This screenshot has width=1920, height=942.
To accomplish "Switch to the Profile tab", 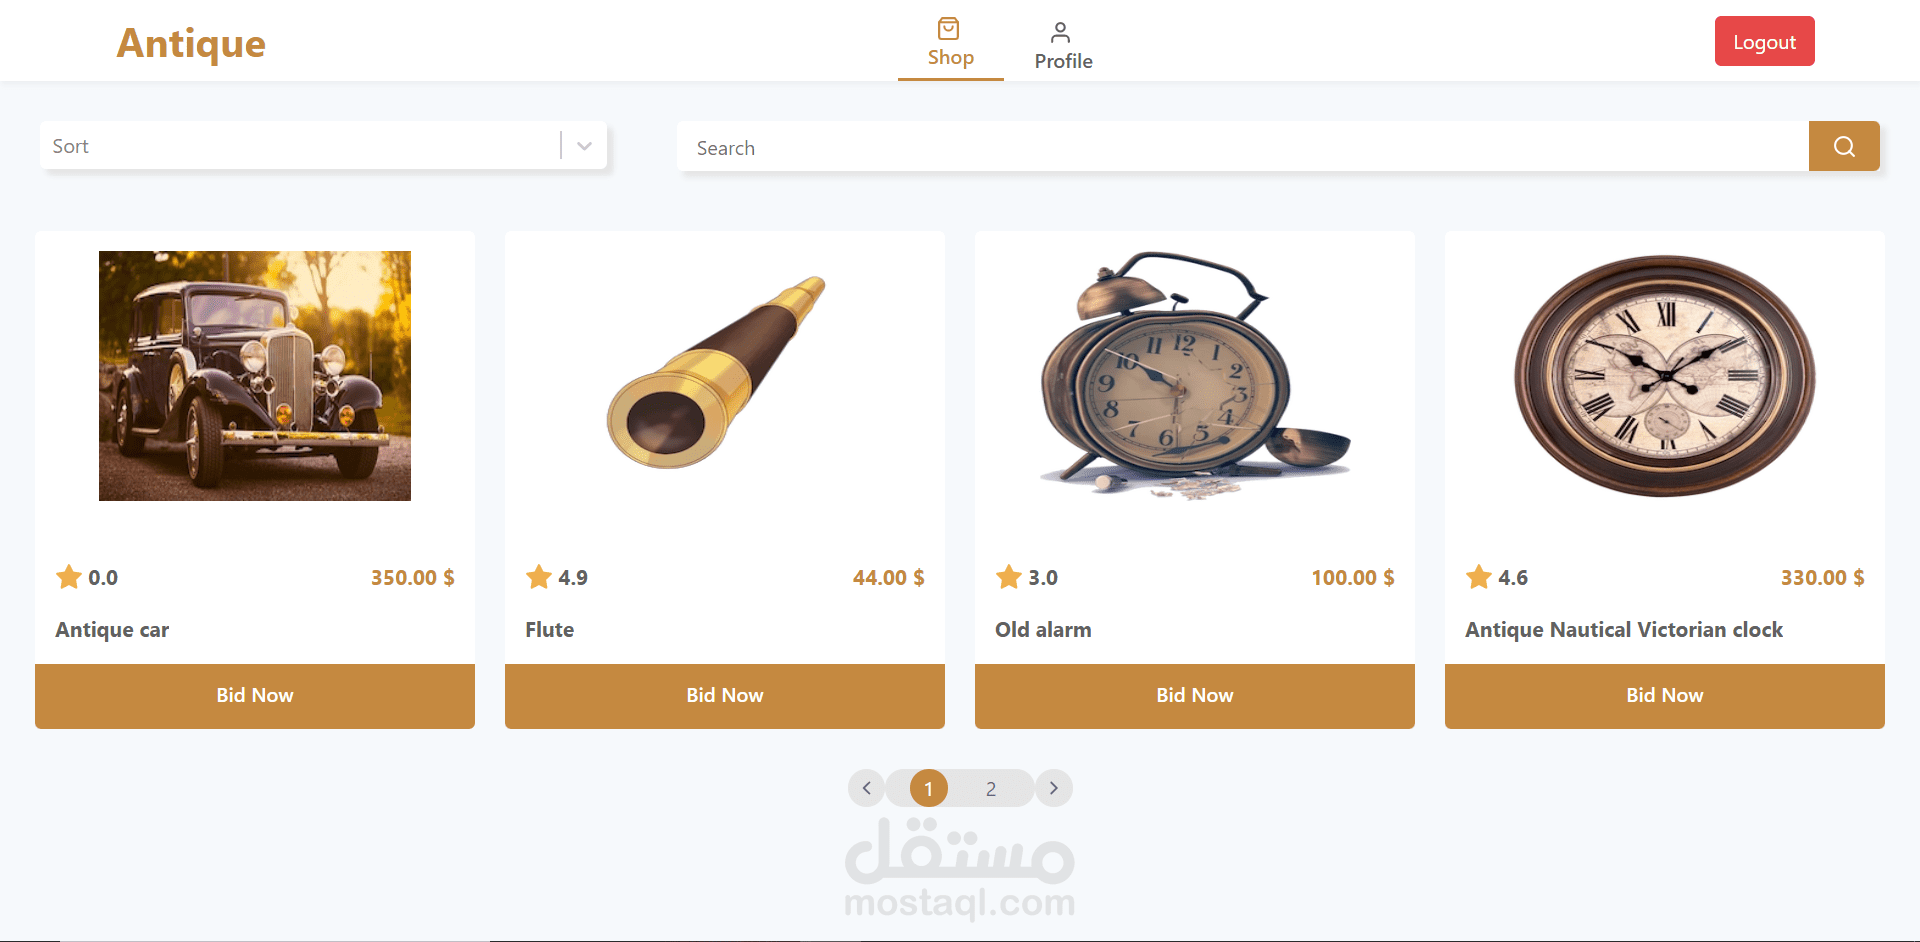I will 1063,46.
